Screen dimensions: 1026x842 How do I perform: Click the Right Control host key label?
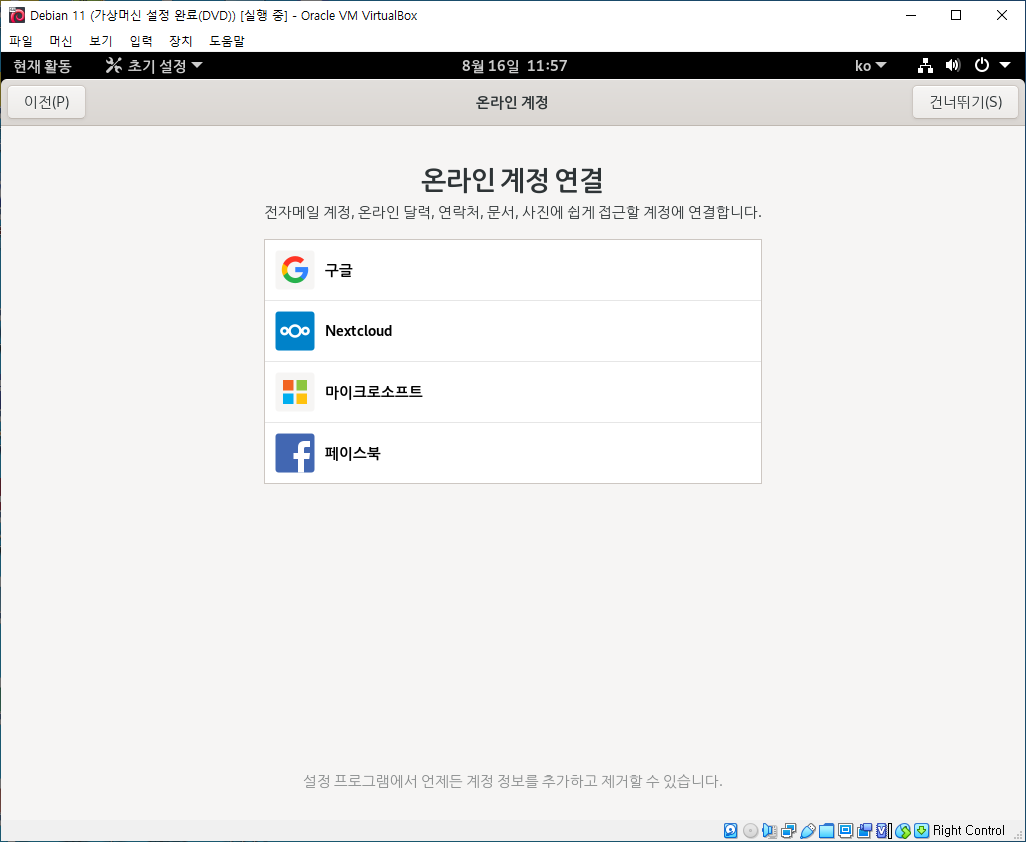click(968, 830)
